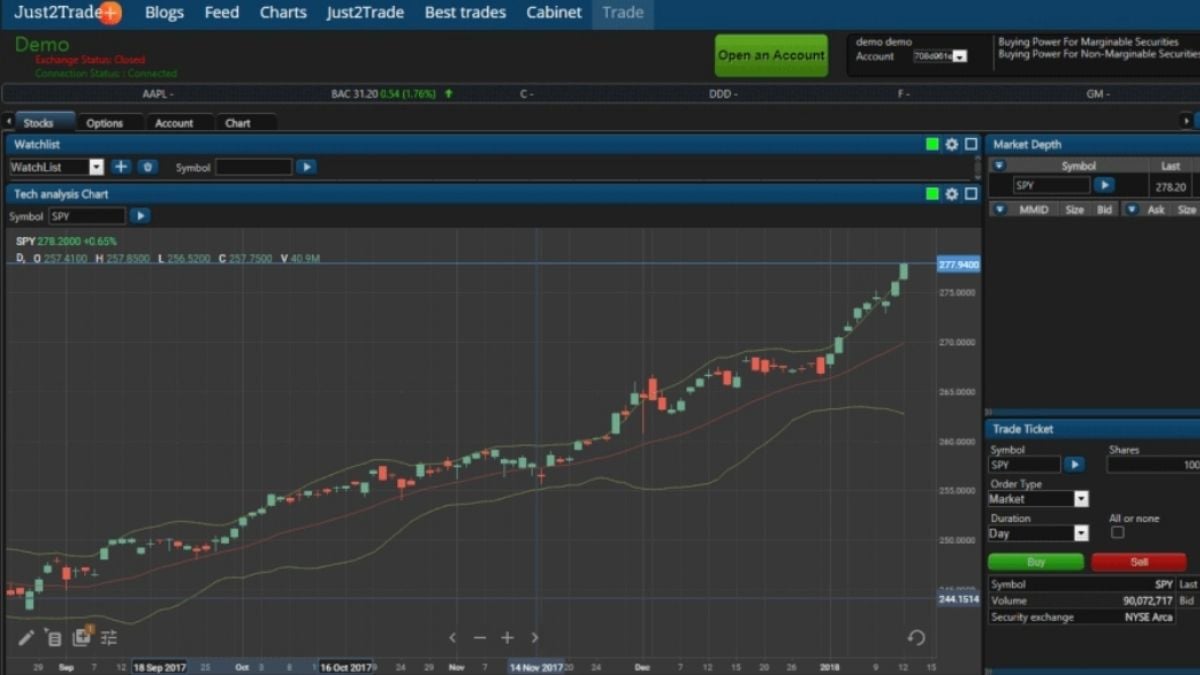
Task: Open the WatchList dropdown selector
Action: [x=96, y=166]
